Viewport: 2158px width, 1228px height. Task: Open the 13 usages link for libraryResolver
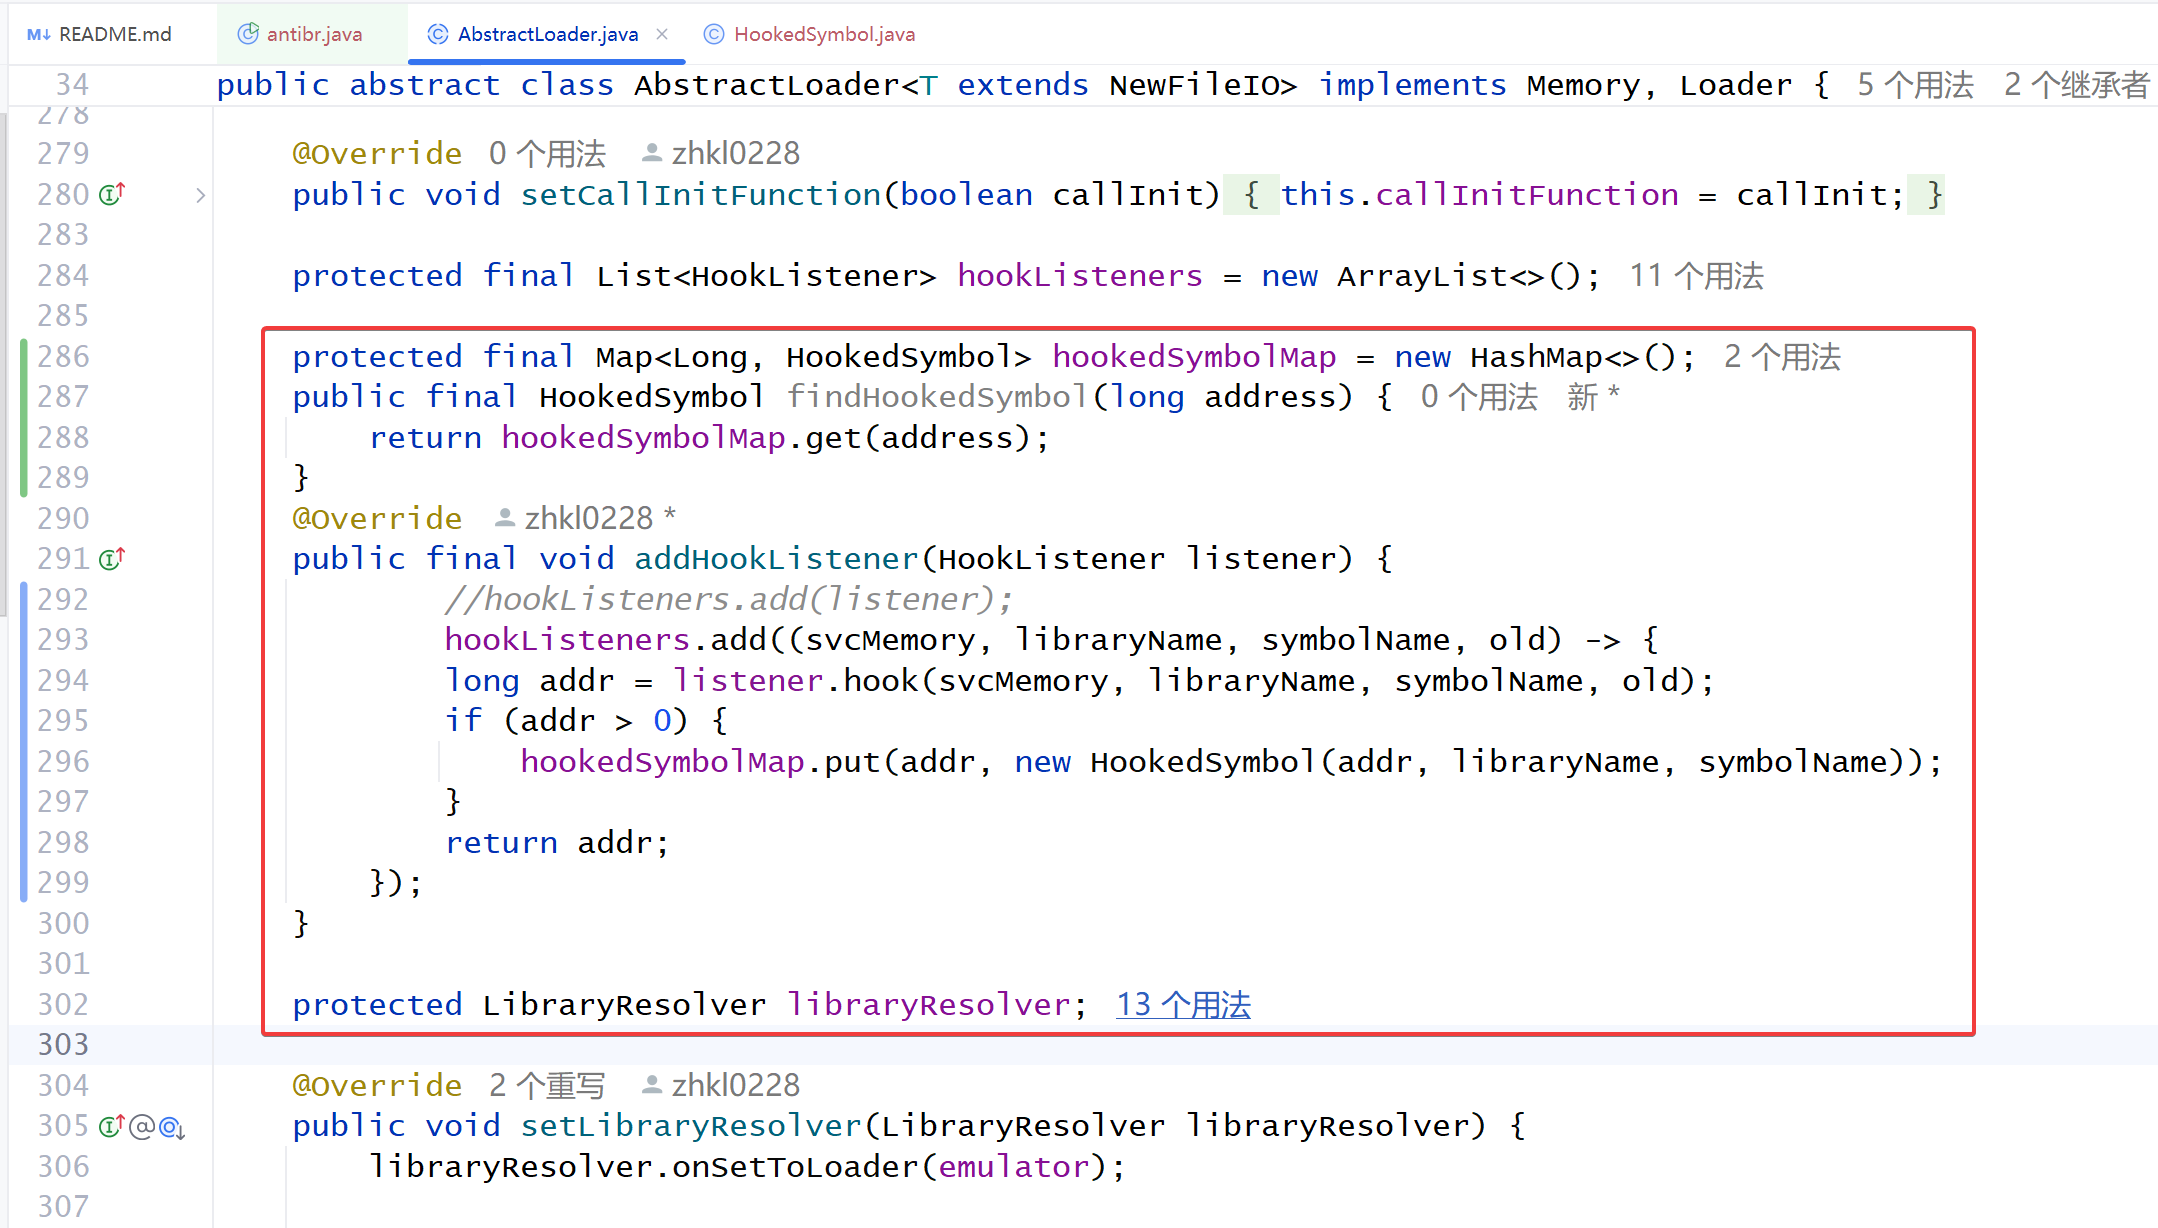(1183, 1004)
